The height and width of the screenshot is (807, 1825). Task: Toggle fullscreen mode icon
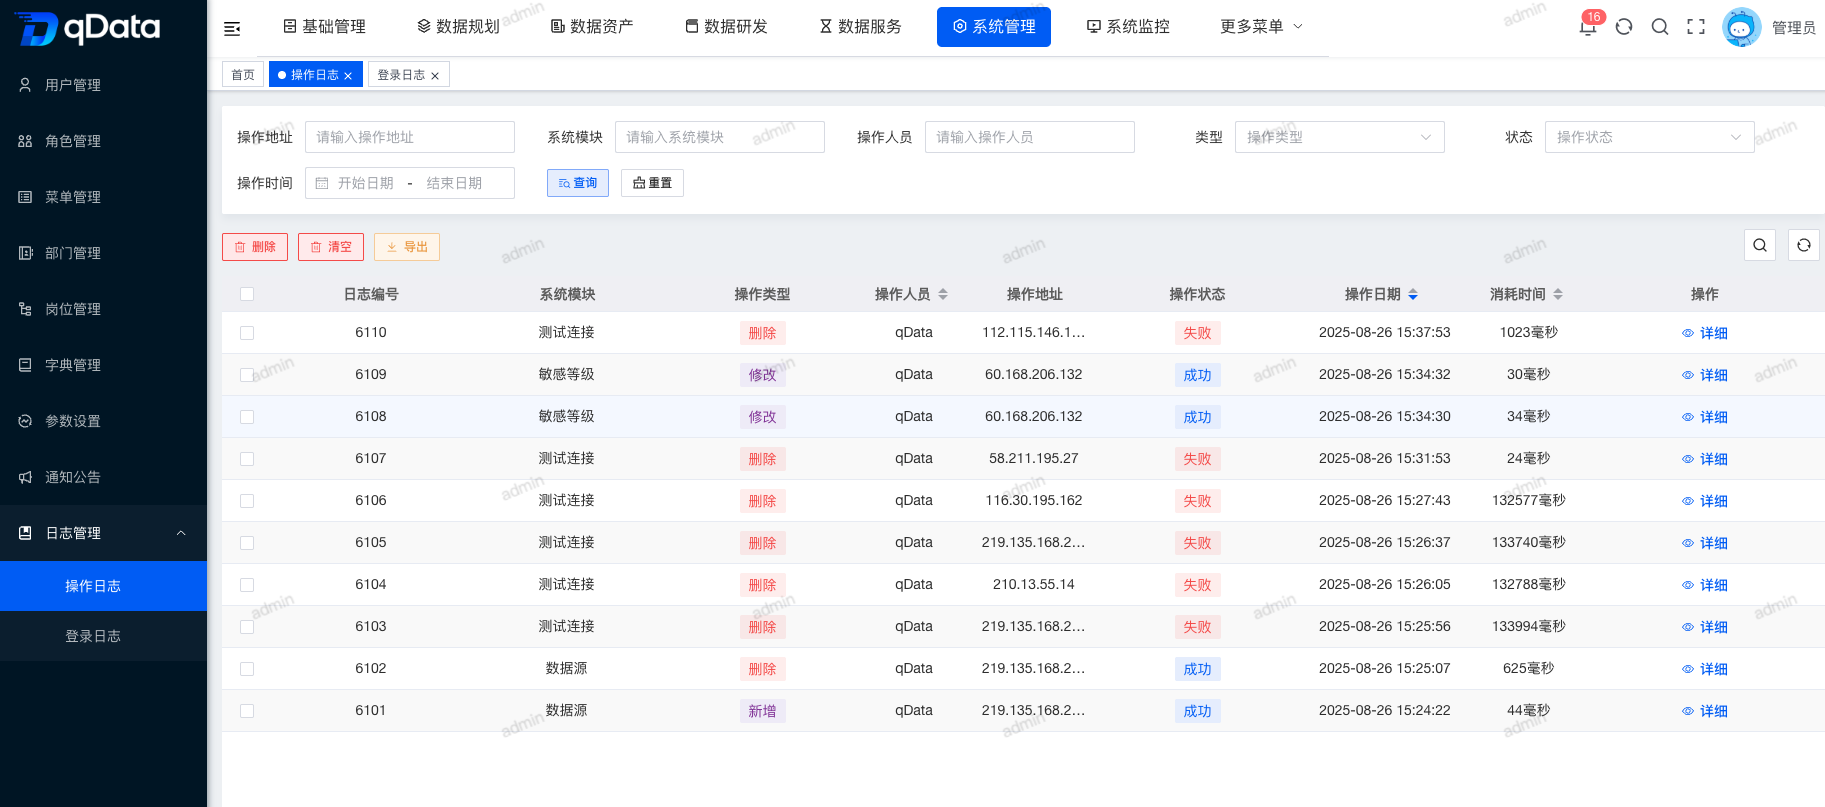point(1696,27)
